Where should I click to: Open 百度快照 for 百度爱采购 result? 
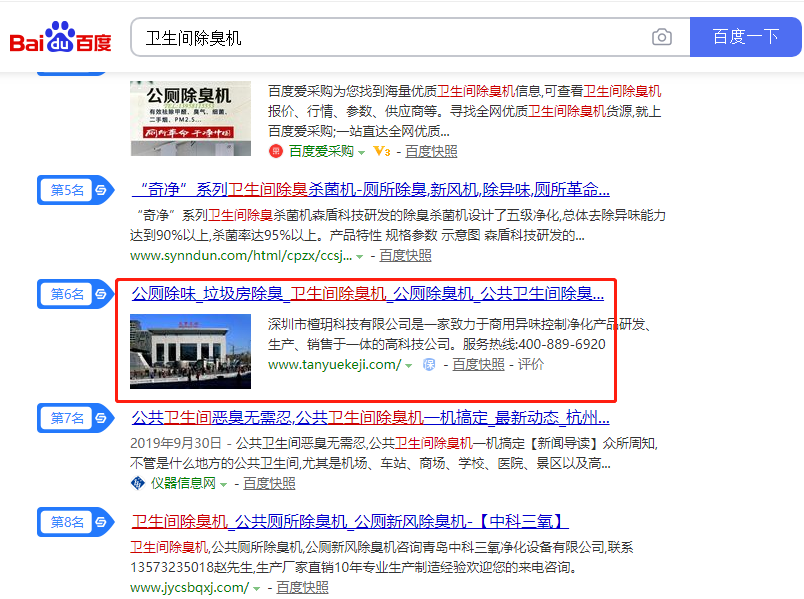[431, 151]
